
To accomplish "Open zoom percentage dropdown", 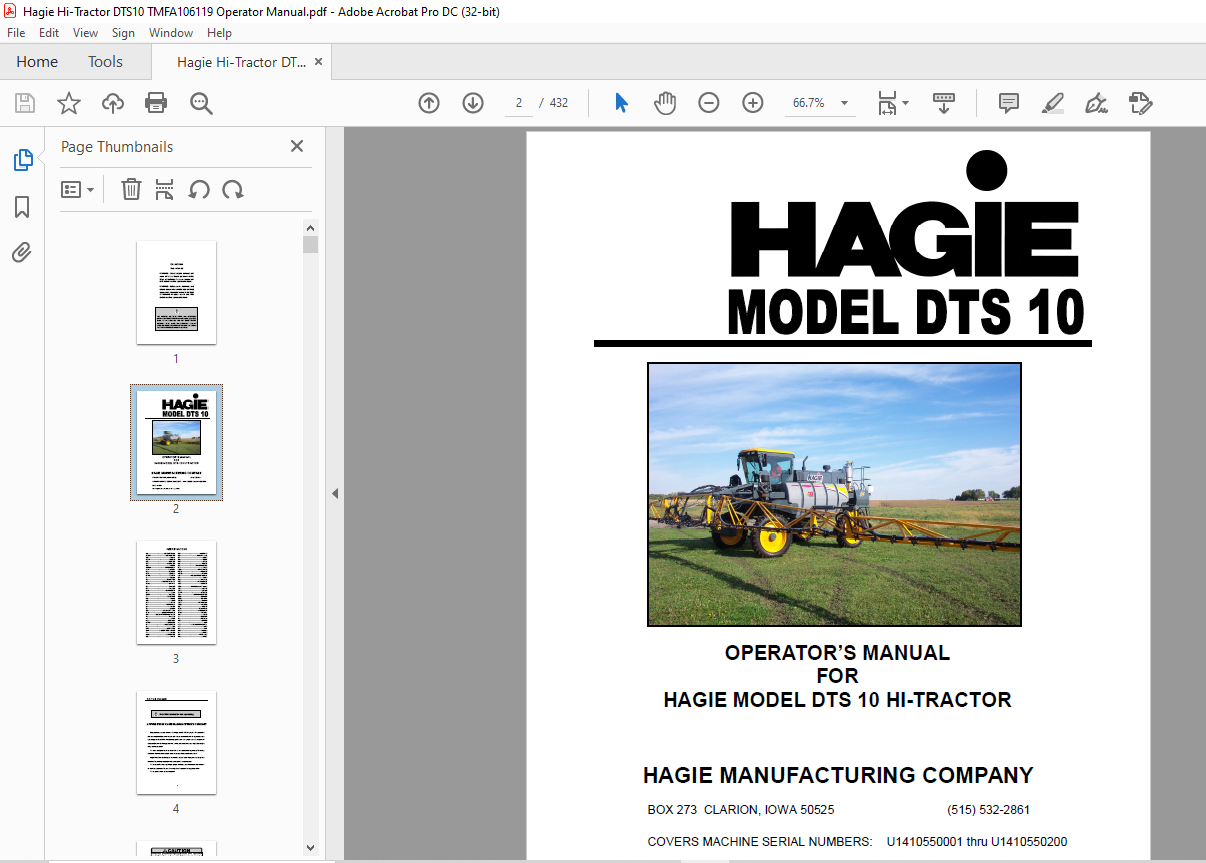I will pyautogui.click(x=844, y=103).
